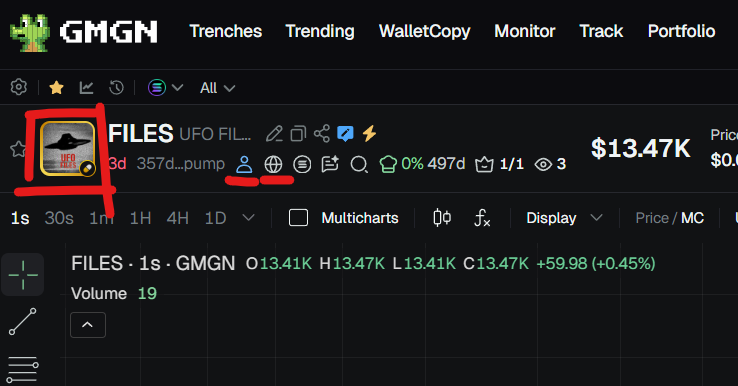Click the FILES token name heading
738x386 pixels.
pos(141,134)
